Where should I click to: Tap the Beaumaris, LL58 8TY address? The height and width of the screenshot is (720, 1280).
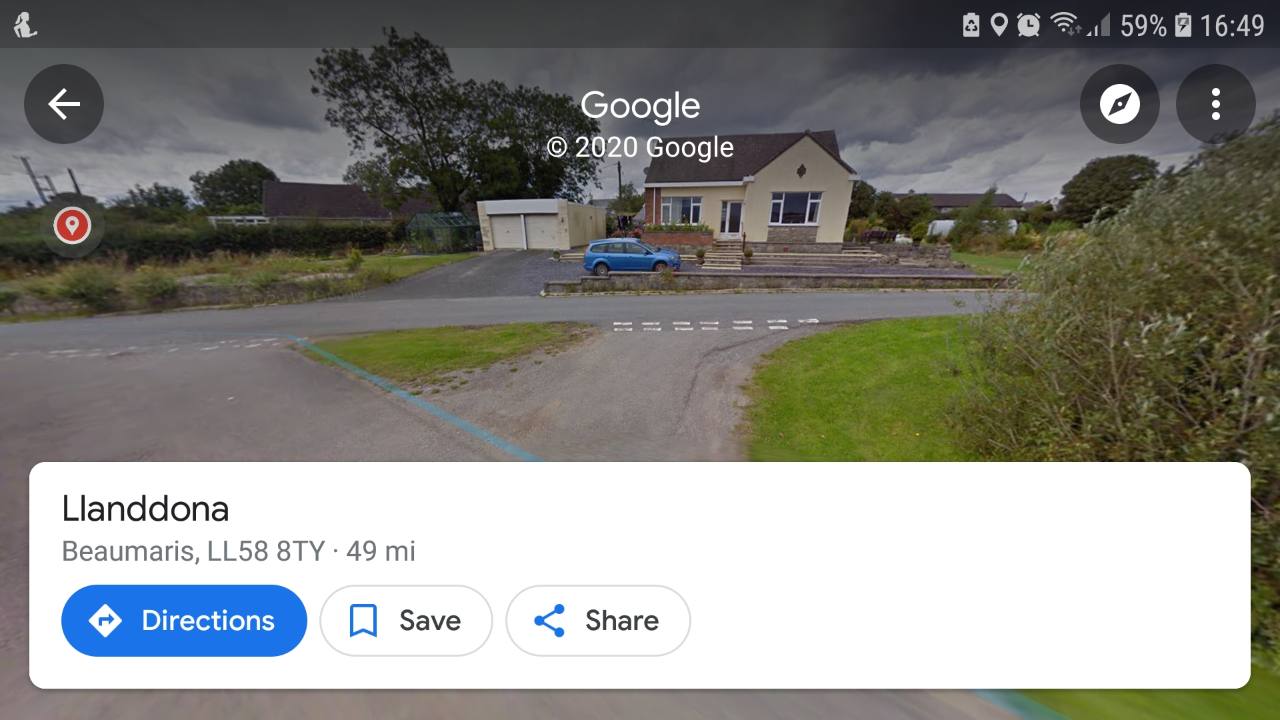click(x=193, y=551)
